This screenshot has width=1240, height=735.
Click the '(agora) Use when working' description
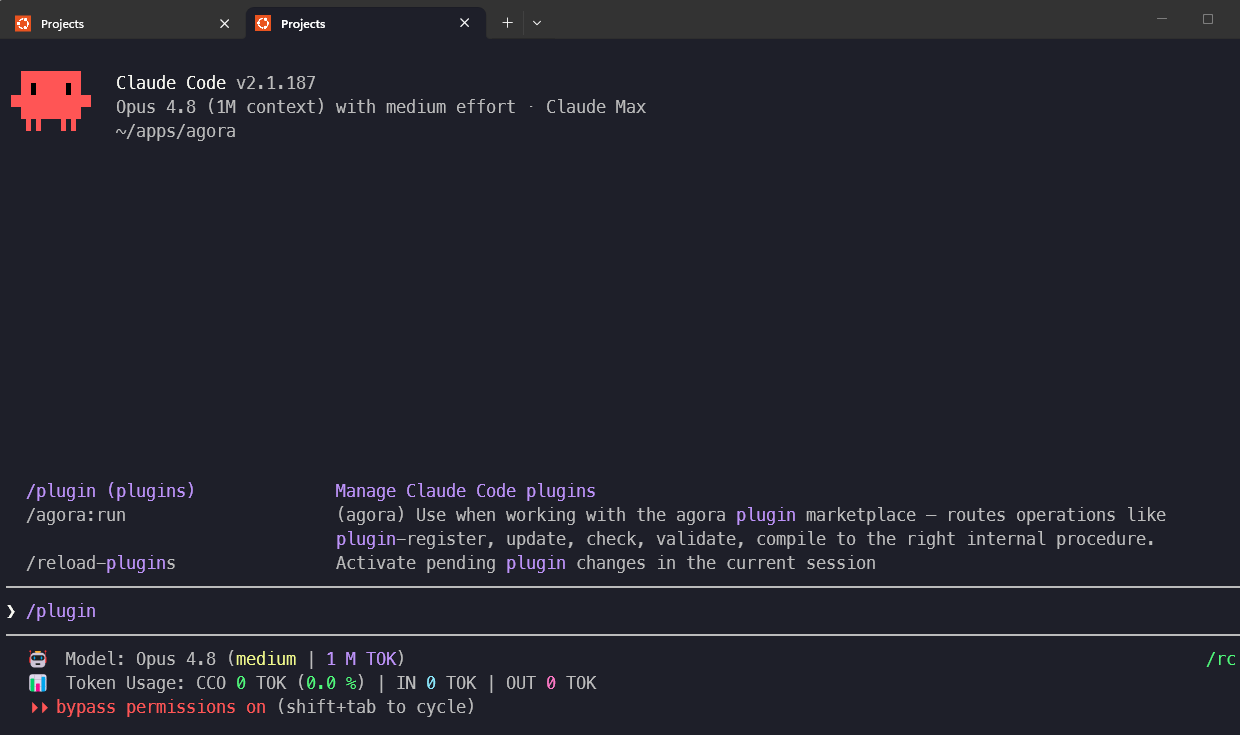pyautogui.click(x=751, y=527)
